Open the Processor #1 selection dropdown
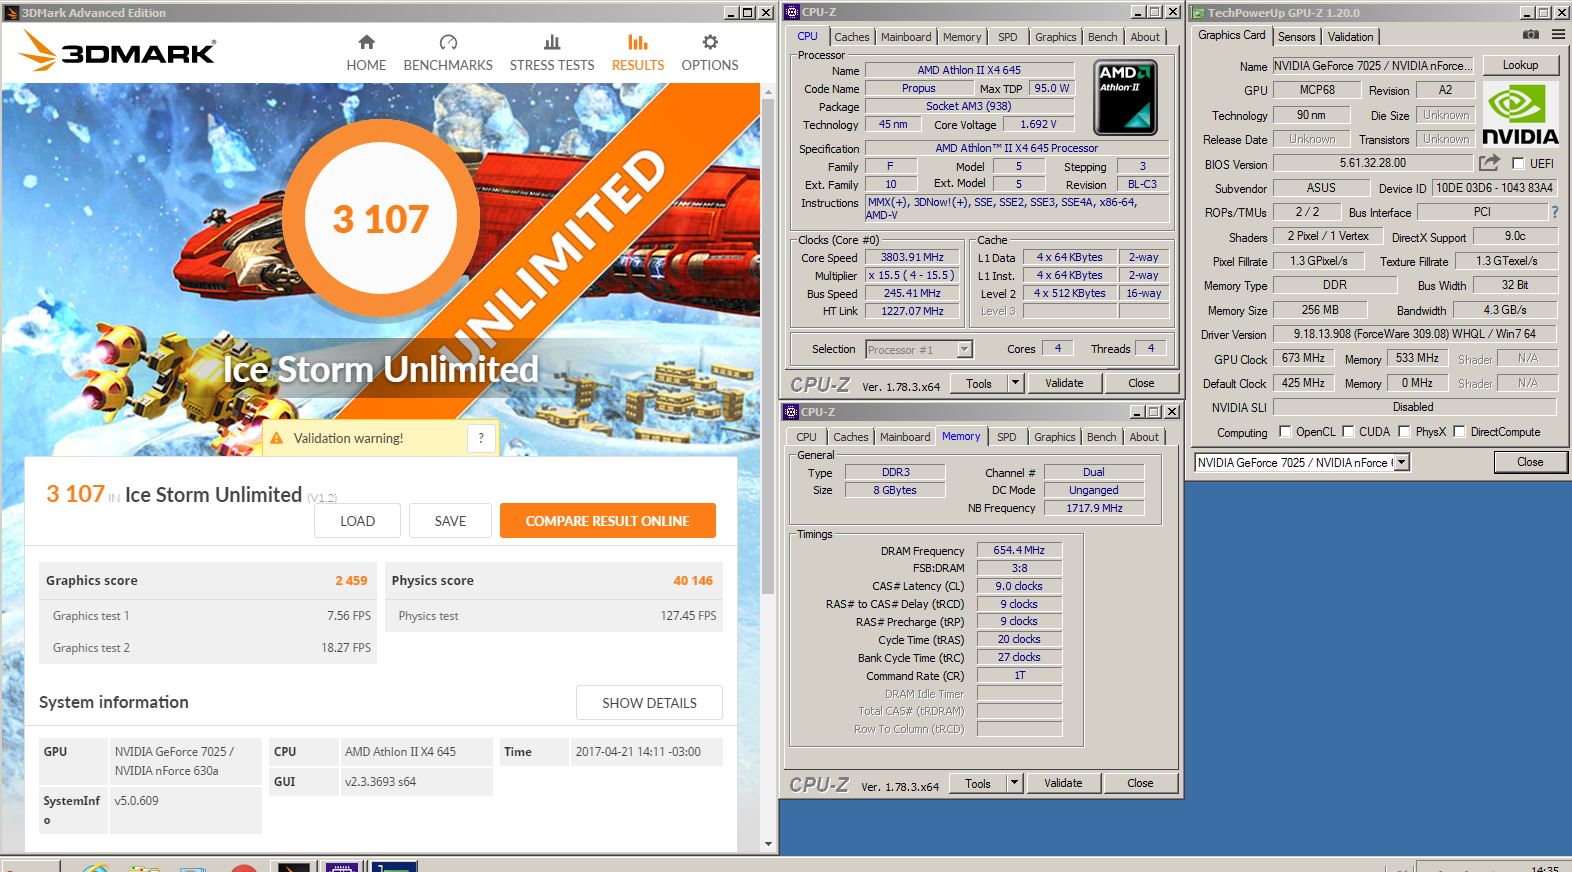Image resolution: width=1572 pixels, height=872 pixels. click(964, 349)
